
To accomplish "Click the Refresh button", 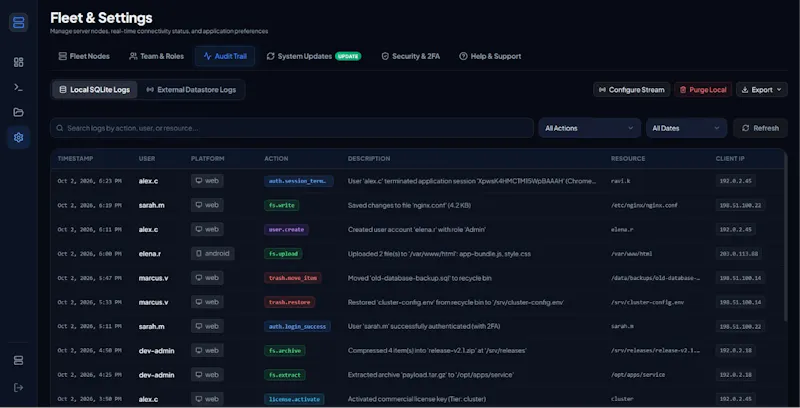I will (x=760, y=128).
